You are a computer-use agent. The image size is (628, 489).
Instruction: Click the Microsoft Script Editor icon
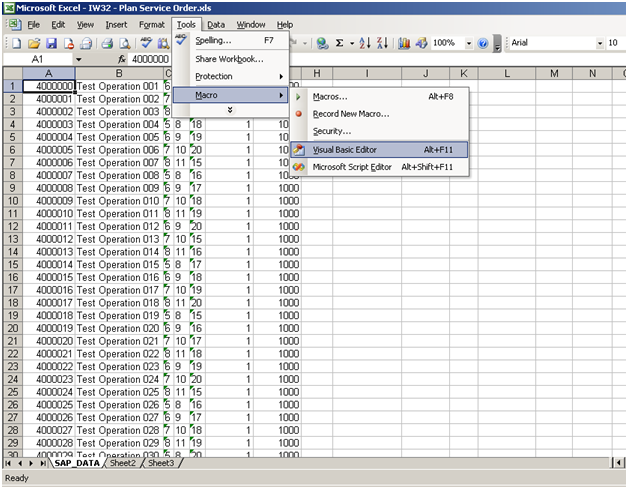299,167
